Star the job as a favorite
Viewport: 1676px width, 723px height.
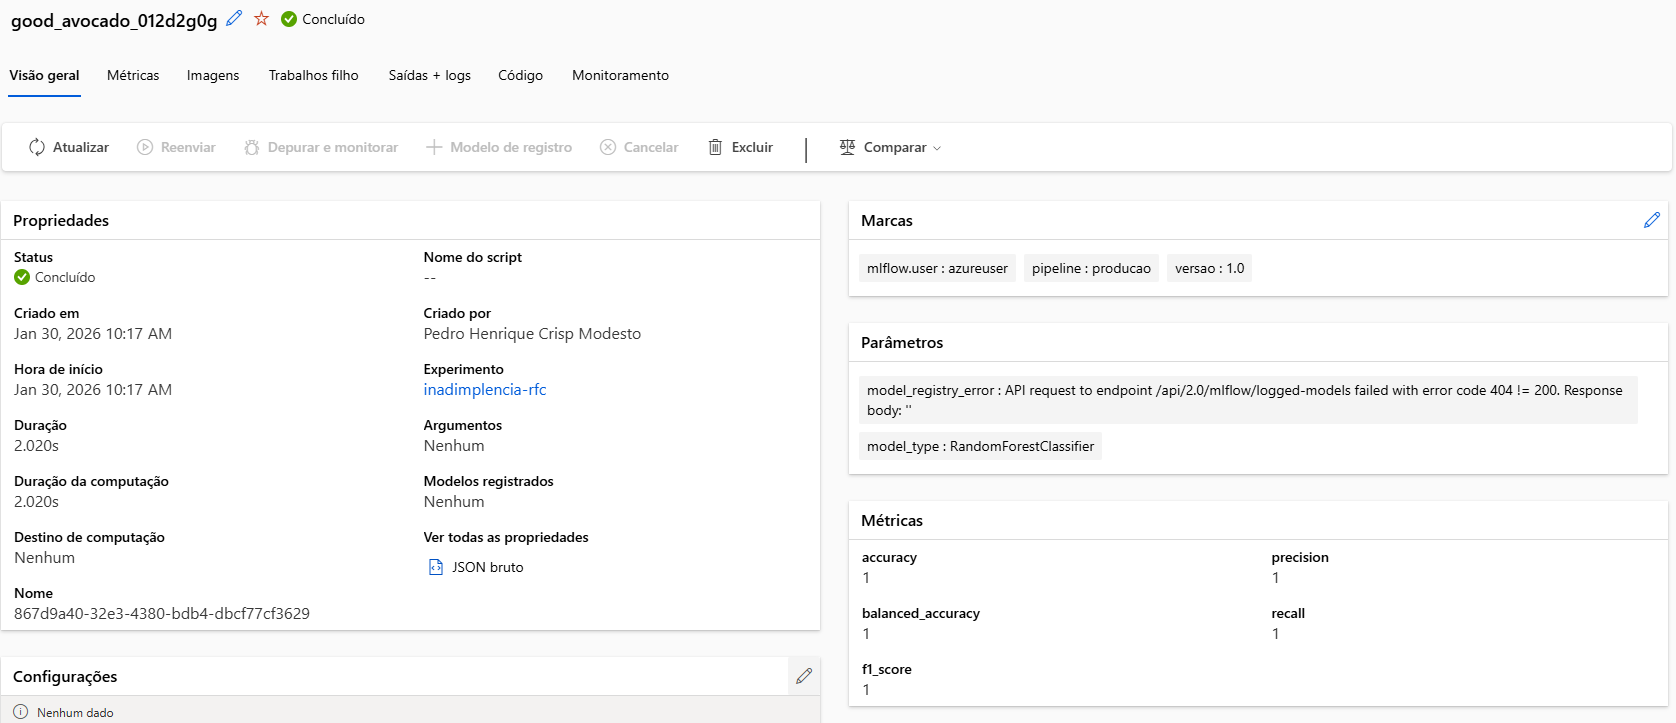tap(261, 18)
